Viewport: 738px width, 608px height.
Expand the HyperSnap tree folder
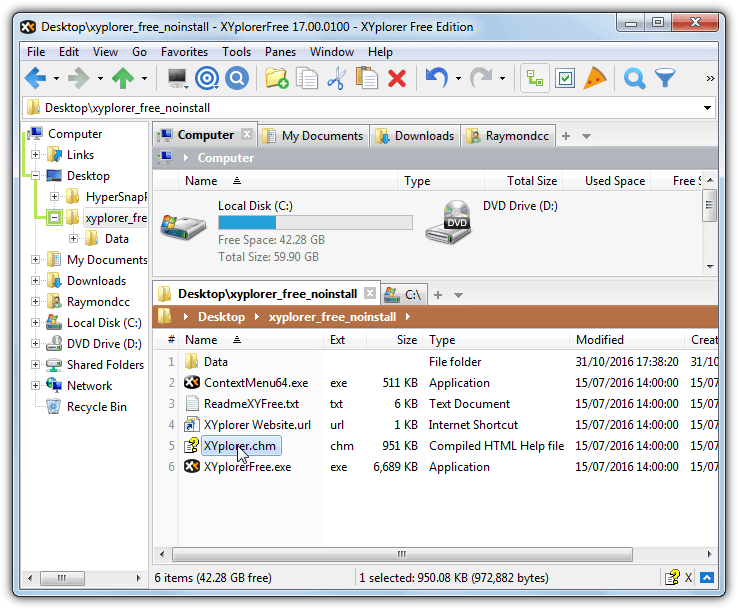point(55,196)
